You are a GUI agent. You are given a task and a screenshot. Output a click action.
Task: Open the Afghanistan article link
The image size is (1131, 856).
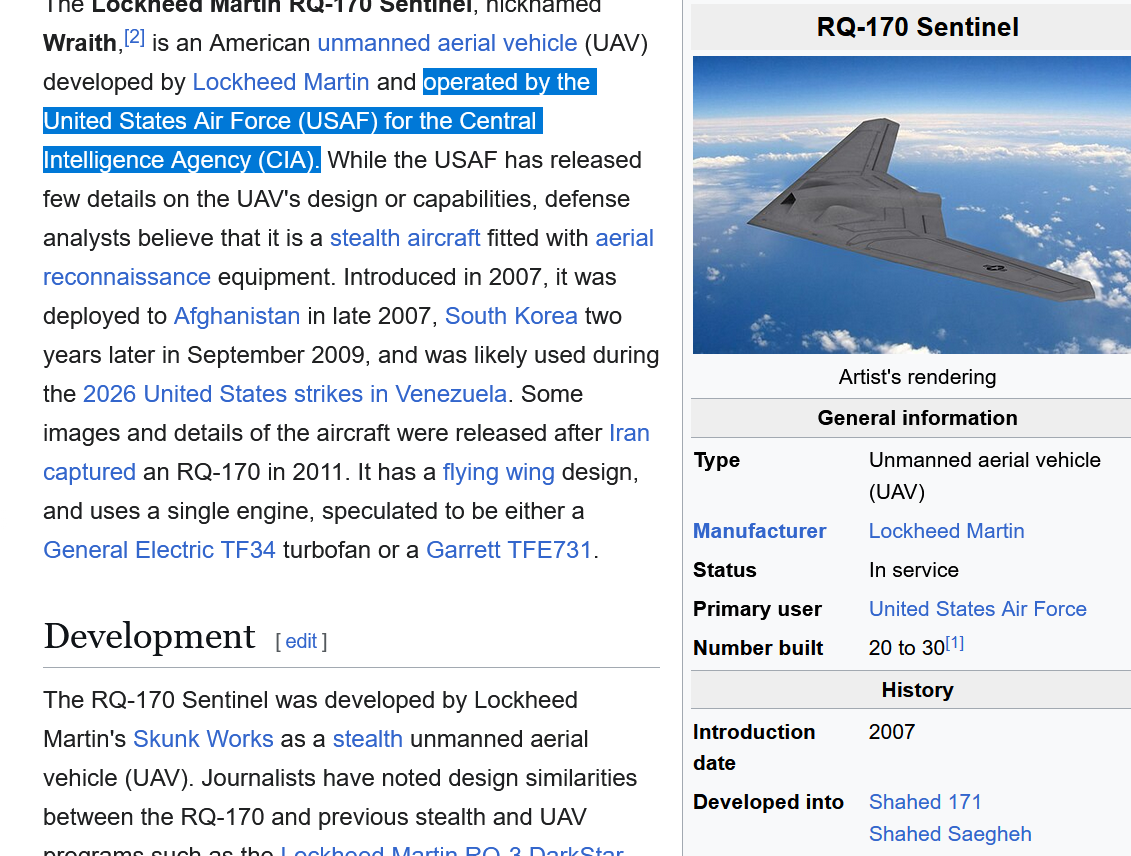tap(237, 316)
